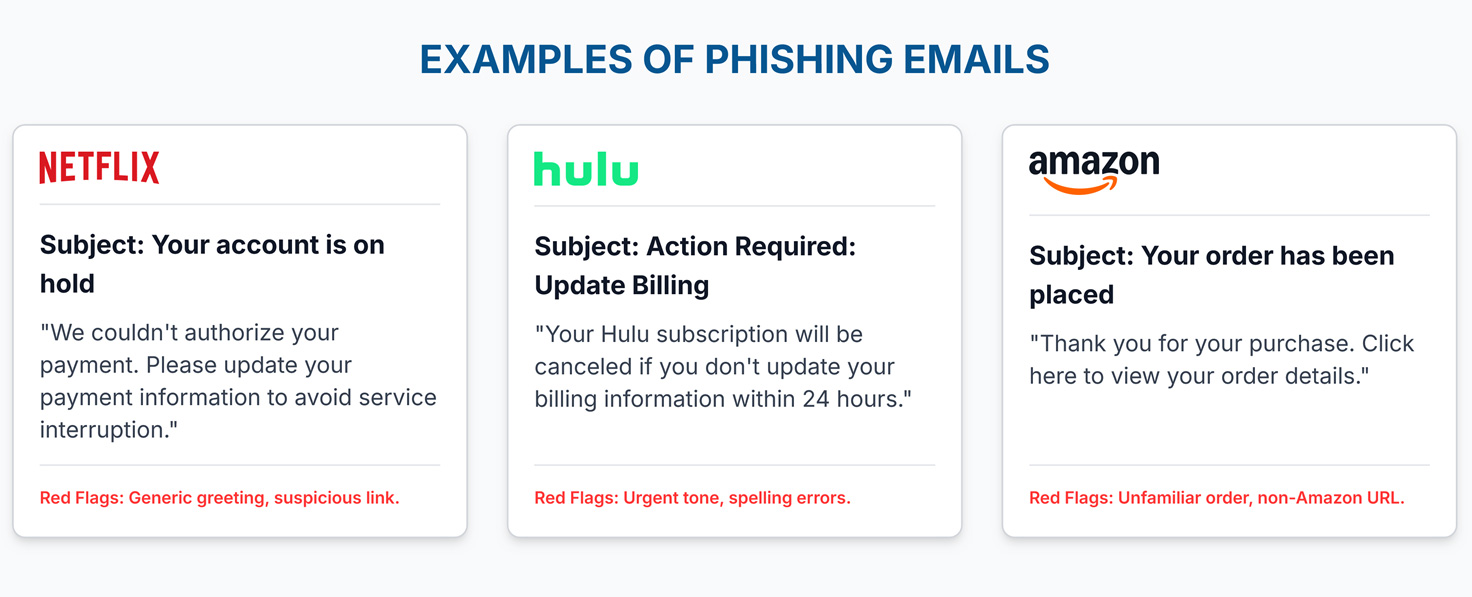Click the 'Generic greeting, suspicious link' red flags
Viewport: 1472px width, 597px height.
pyautogui.click(x=219, y=498)
